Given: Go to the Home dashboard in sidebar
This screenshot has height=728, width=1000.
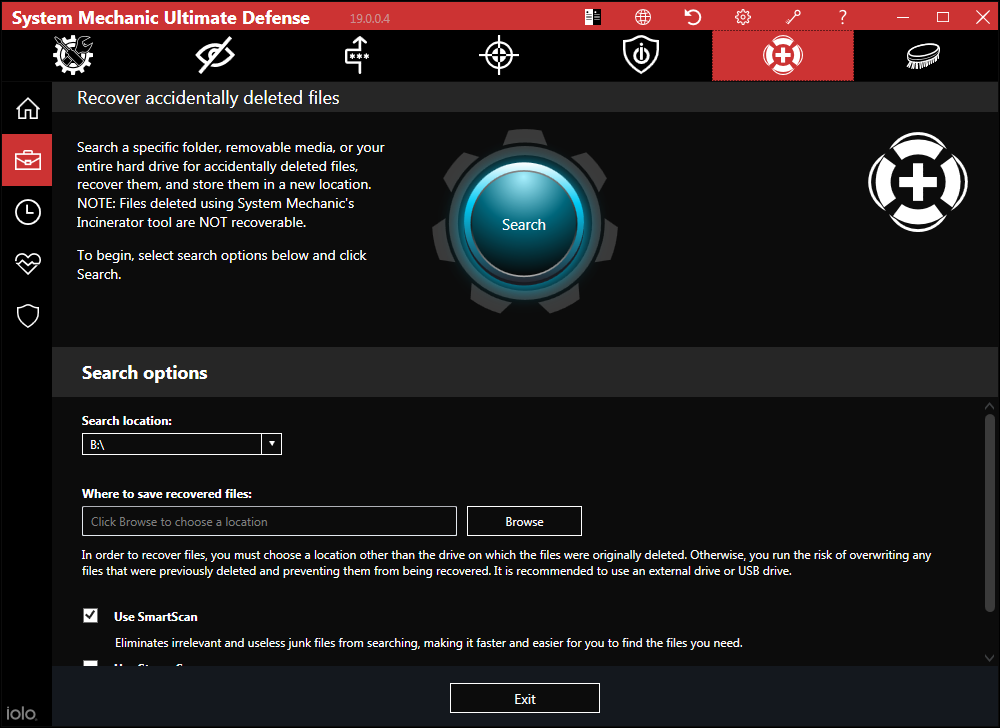Looking at the screenshot, I should 27,108.
